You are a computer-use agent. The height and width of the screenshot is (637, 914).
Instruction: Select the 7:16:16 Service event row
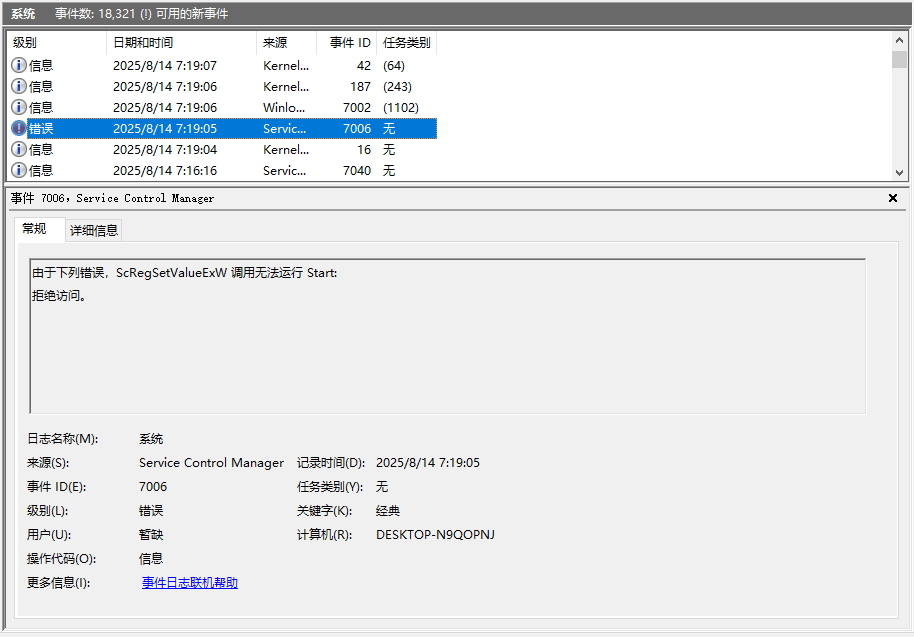pos(223,170)
